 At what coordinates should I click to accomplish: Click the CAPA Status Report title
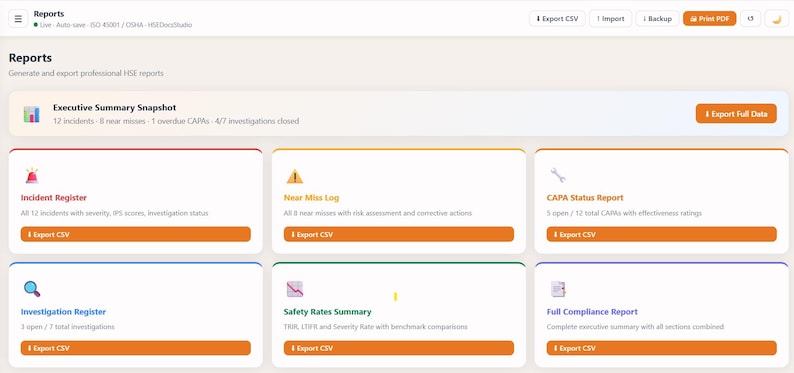(x=585, y=198)
